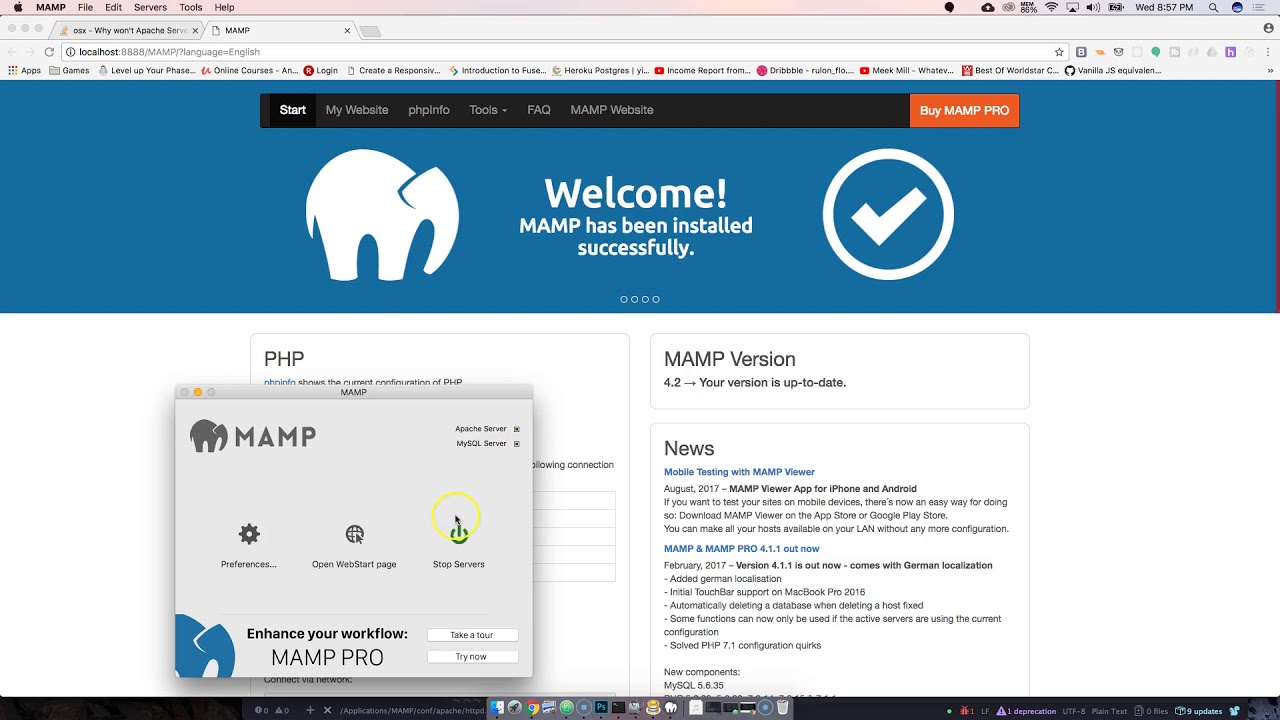
Task: Open the Servers menu in the menu bar
Action: coord(150,7)
